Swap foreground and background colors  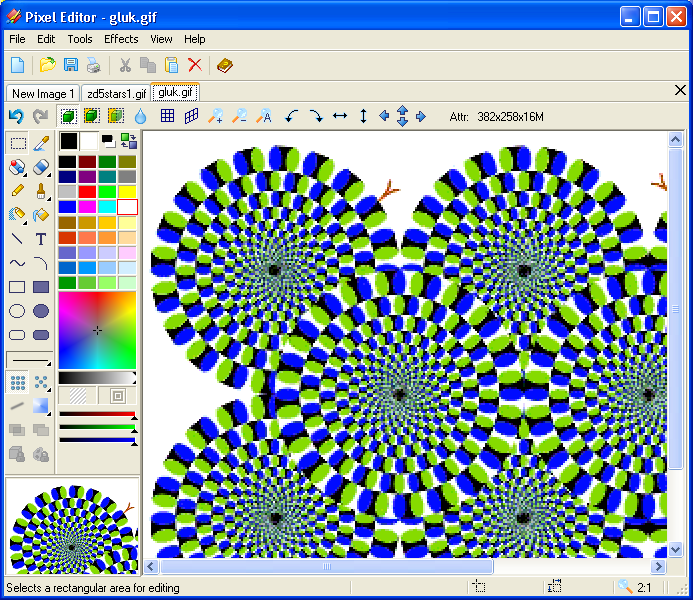tap(129, 141)
